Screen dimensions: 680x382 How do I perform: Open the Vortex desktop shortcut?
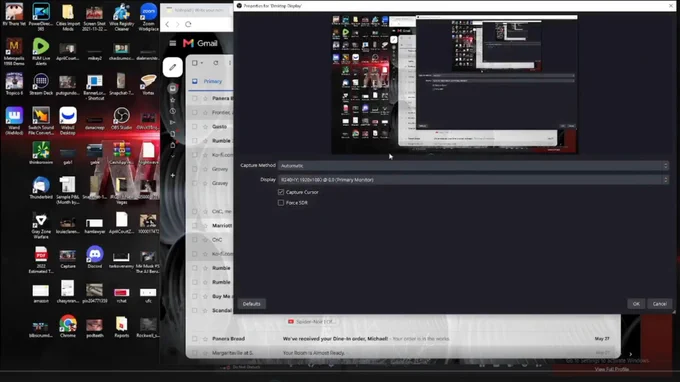pos(148,84)
